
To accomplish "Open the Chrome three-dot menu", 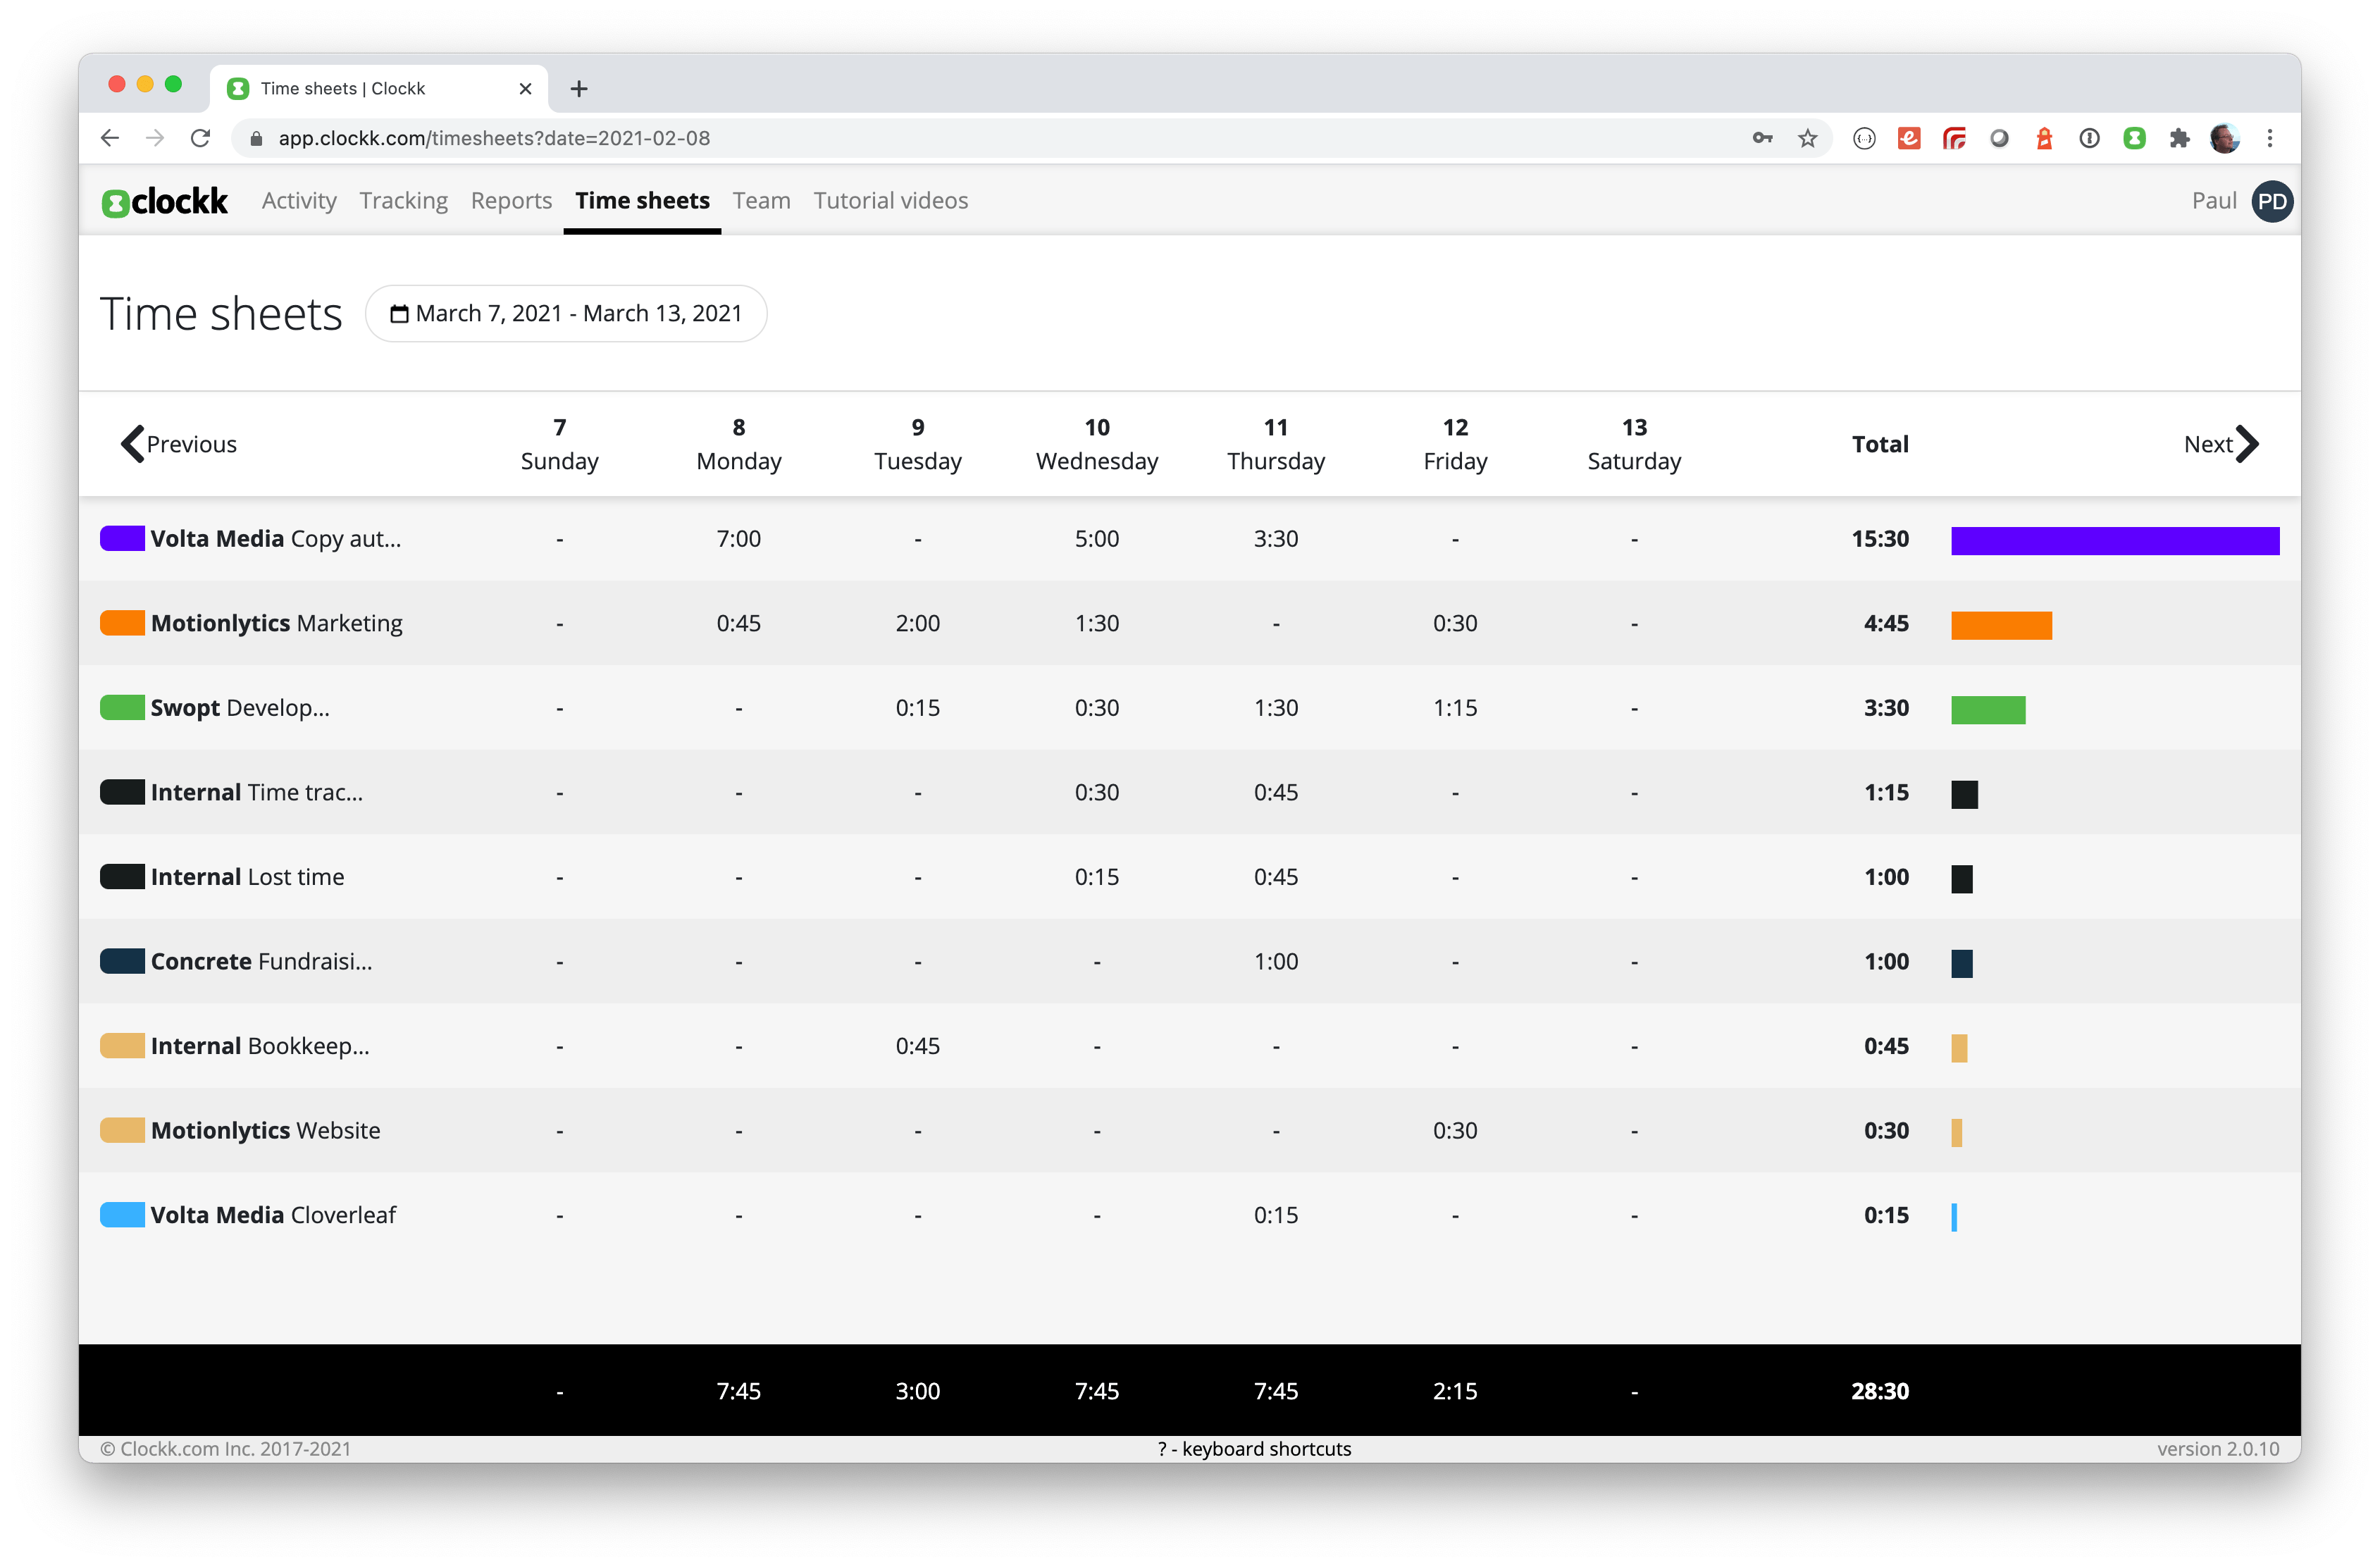I will pyautogui.click(x=2269, y=138).
